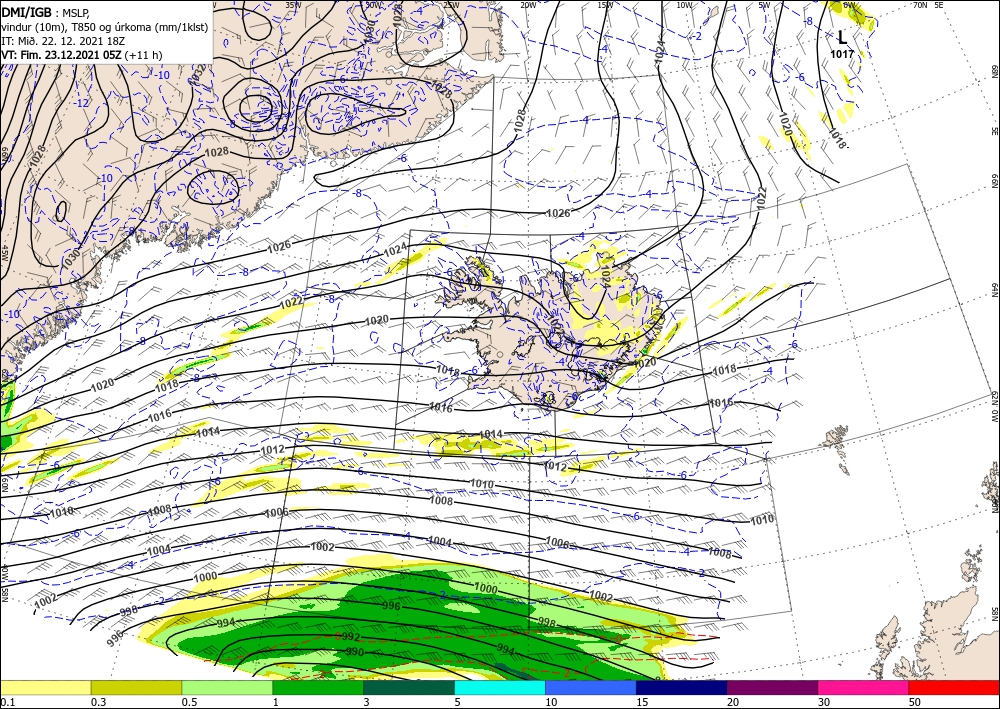Image resolution: width=1000 pixels, height=709 pixels.
Task: Click the "20W" longitude label
Action: (528, 5)
